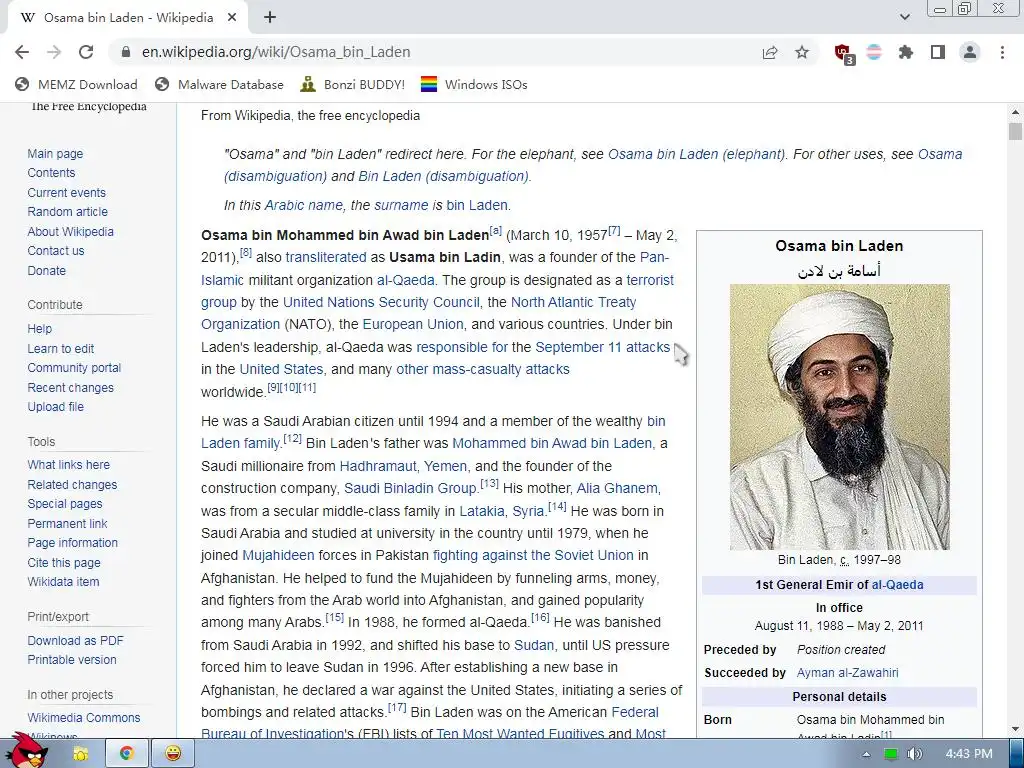Open the Bonzi BUDDY! bookmark

pos(353,84)
